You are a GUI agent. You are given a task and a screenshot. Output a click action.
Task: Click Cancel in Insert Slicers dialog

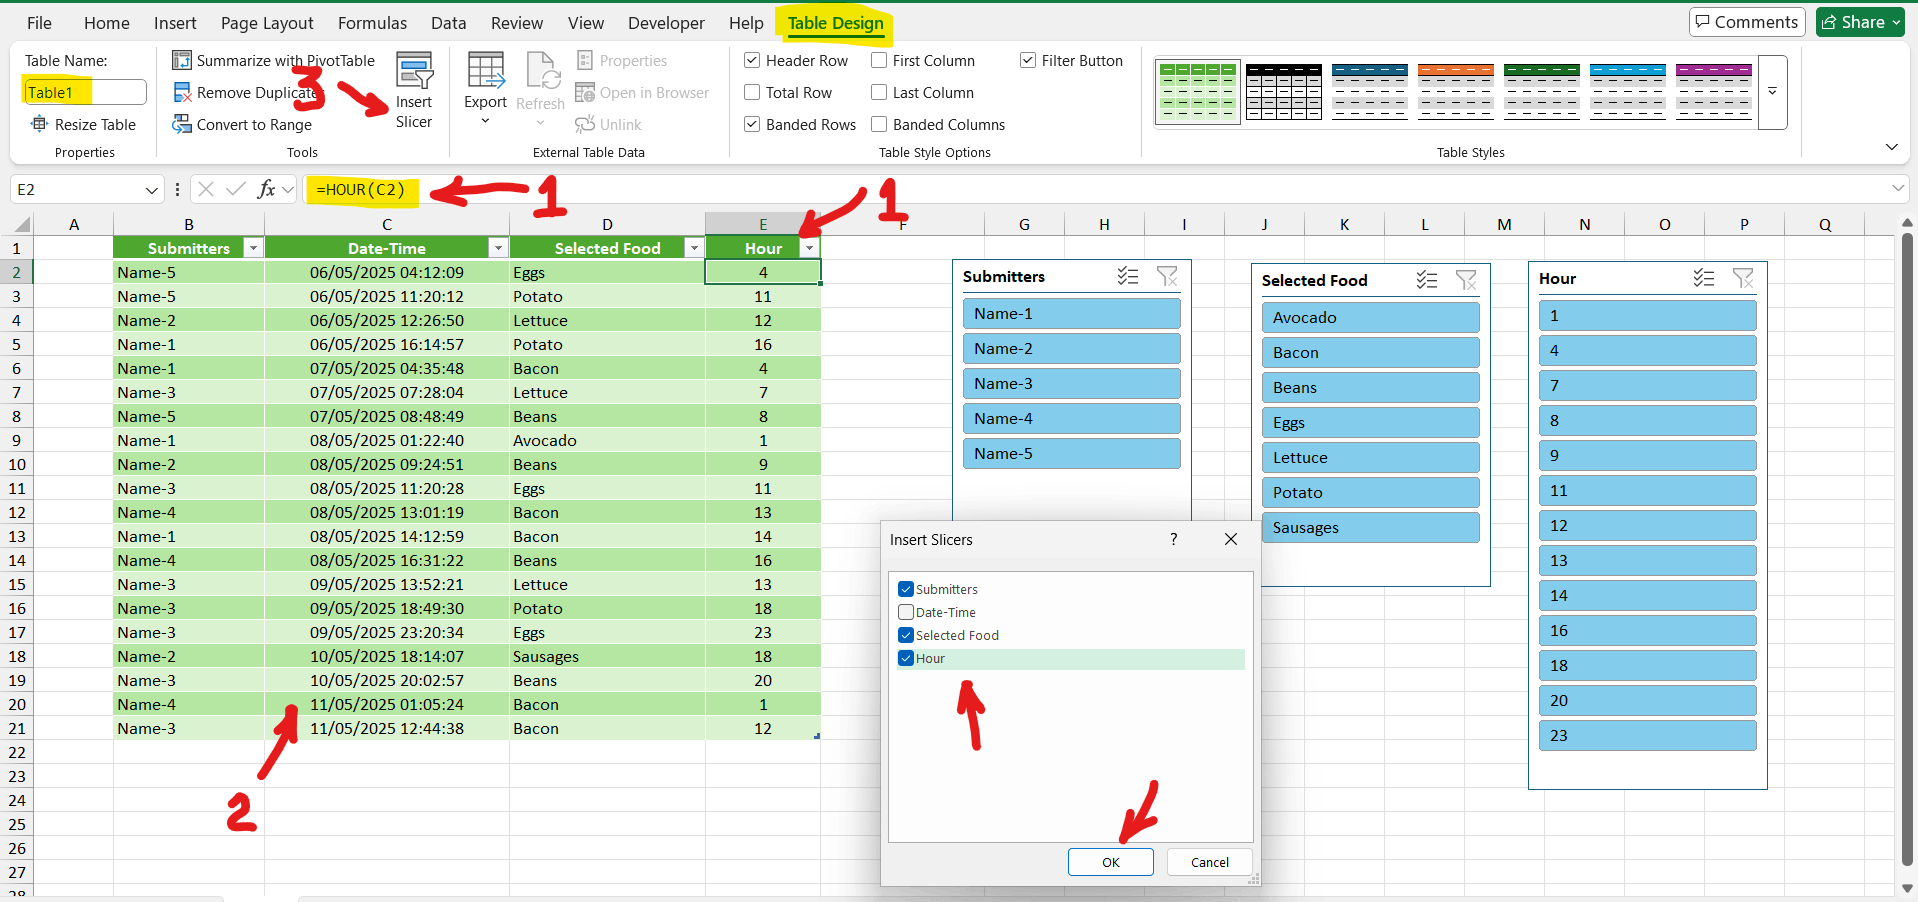click(x=1210, y=862)
